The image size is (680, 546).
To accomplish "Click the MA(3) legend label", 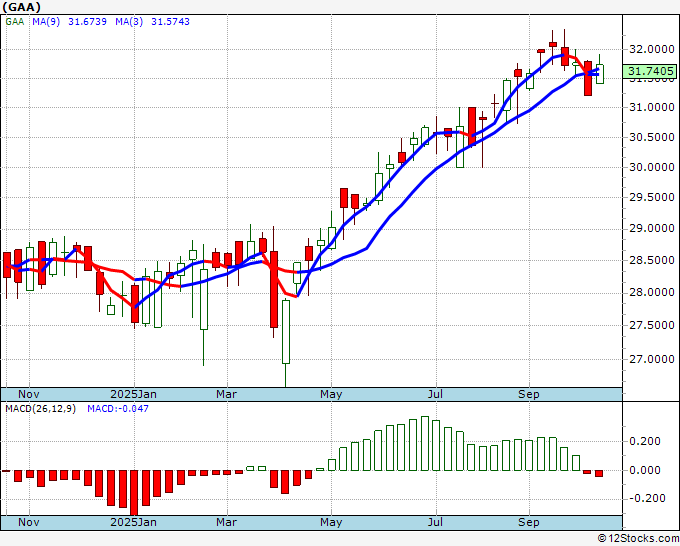I will pyautogui.click(x=129, y=22).
